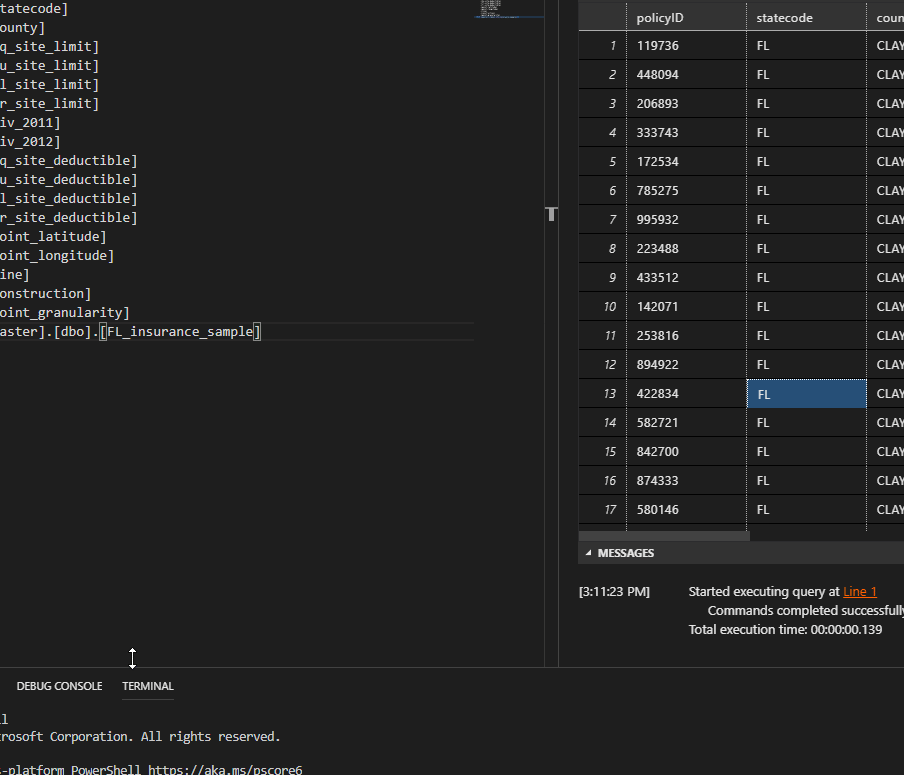Click the [fr_site_limit] line in editor
This screenshot has height=775, width=904.
(50, 103)
